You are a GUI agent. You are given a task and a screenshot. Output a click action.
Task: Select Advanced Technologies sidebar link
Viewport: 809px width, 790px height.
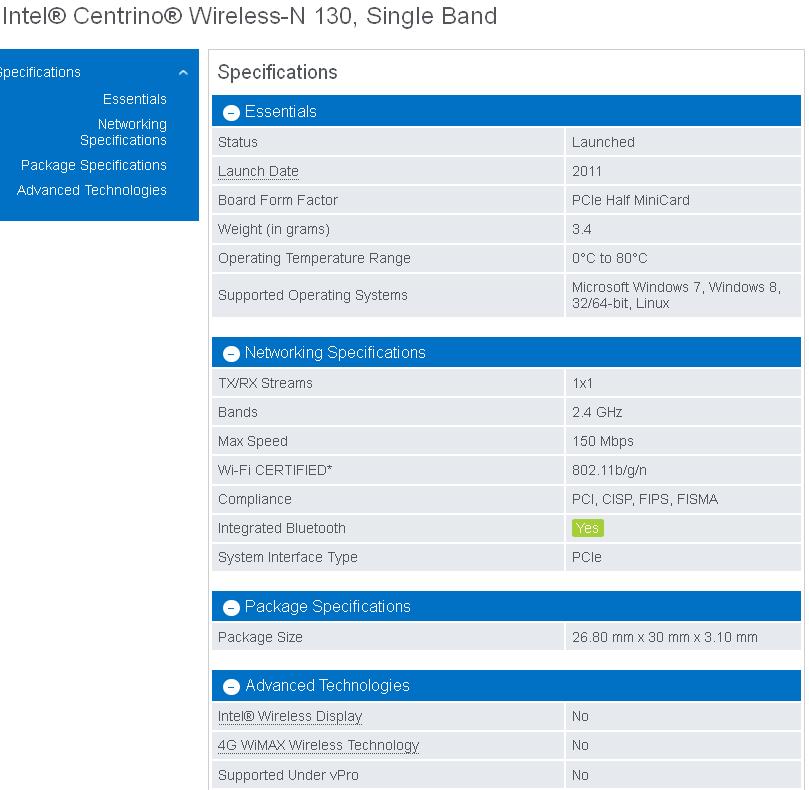[92, 190]
